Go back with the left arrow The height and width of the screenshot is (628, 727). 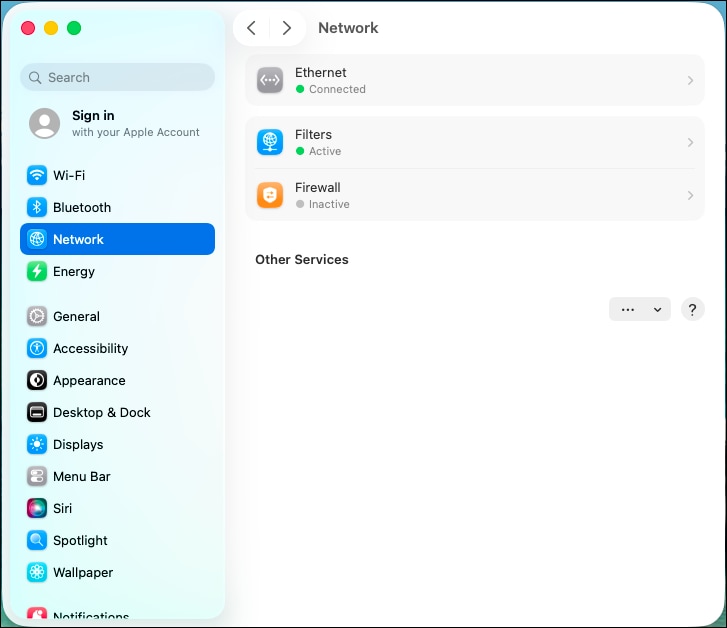[252, 28]
